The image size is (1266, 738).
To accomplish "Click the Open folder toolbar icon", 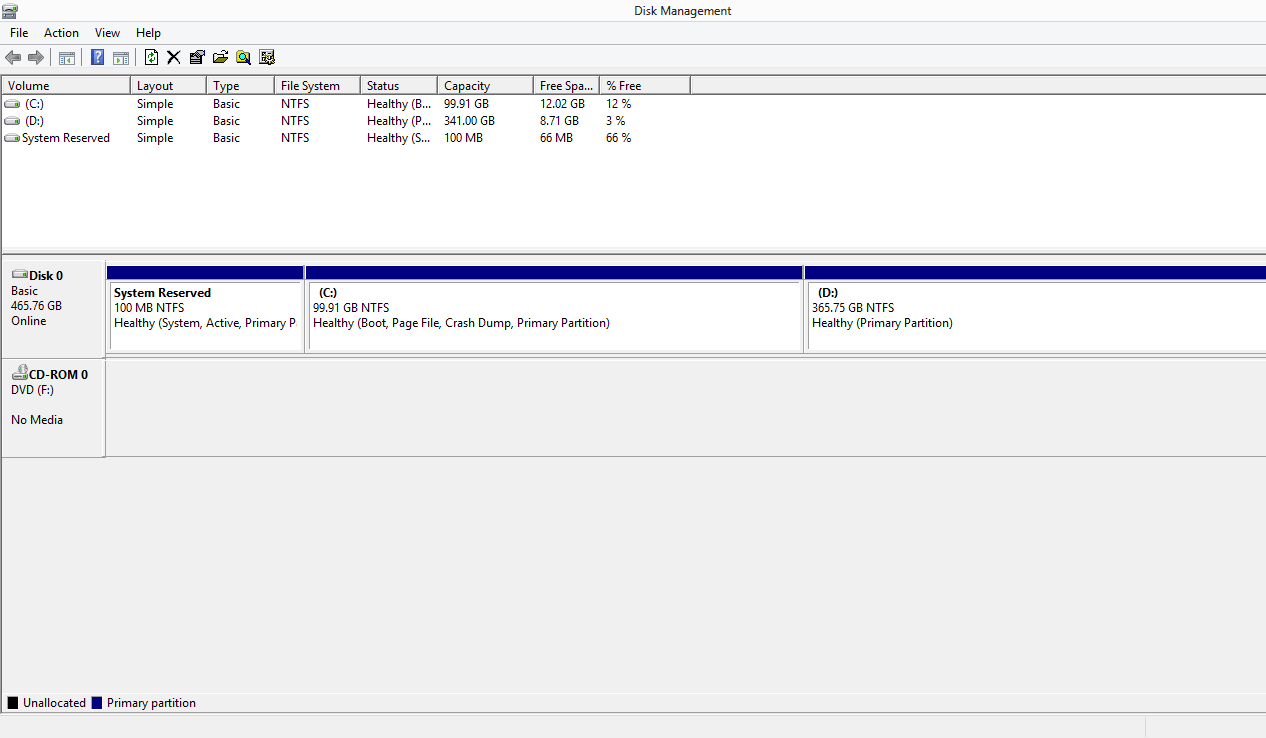I will click(x=220, y=57).
